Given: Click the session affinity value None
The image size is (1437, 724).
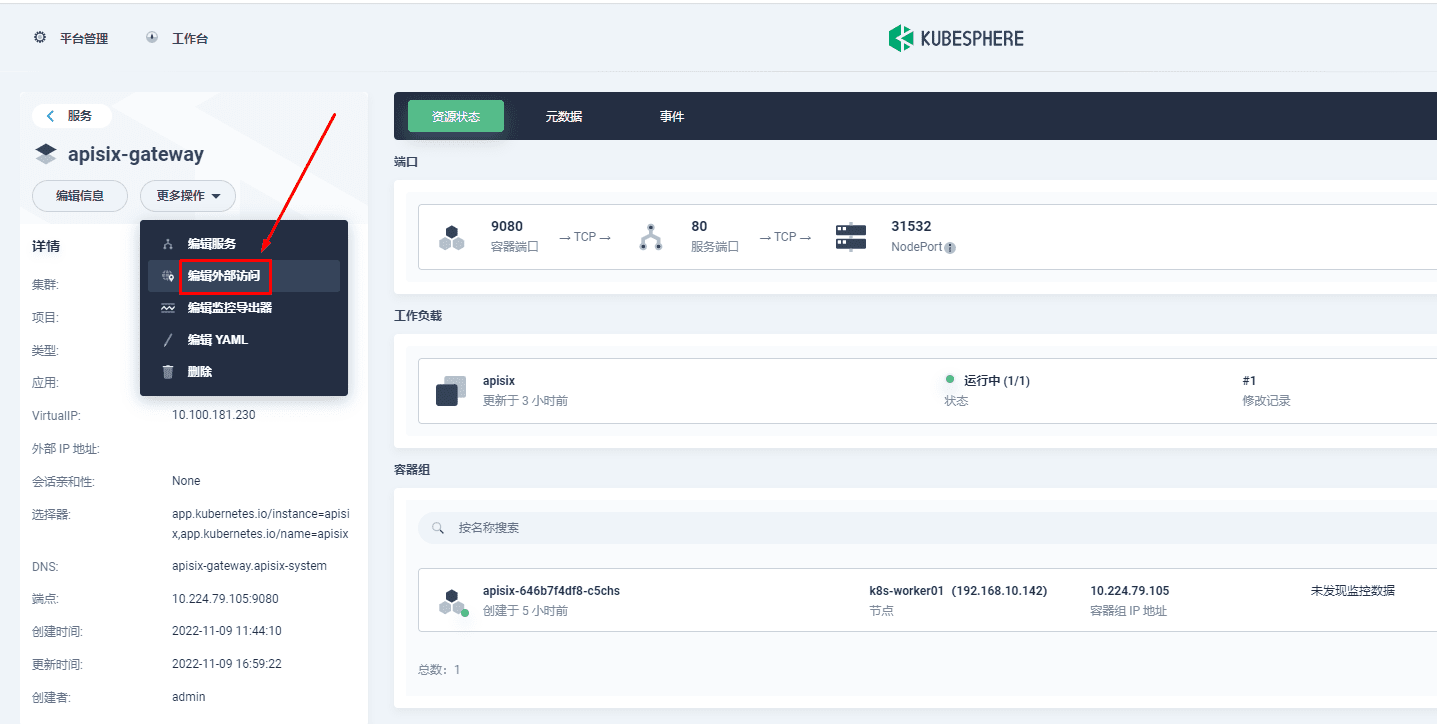Looking at the screenshot, I should 186,481.
